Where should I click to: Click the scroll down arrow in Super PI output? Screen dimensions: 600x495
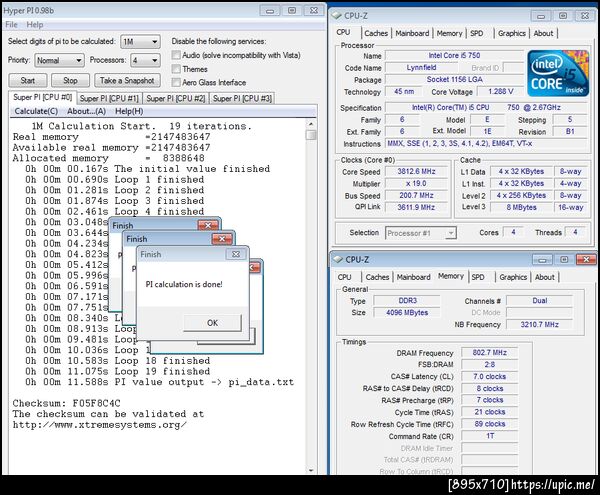tap(311, 470)
